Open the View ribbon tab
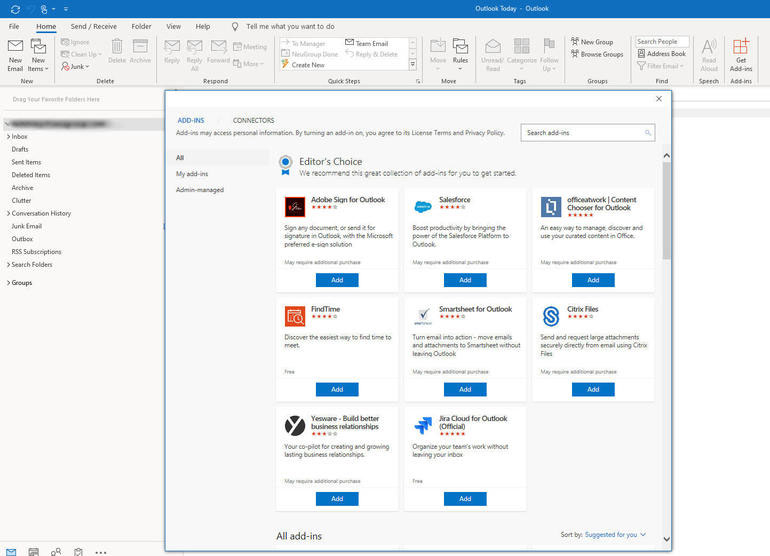770x556 pixels. click(173, 27)
